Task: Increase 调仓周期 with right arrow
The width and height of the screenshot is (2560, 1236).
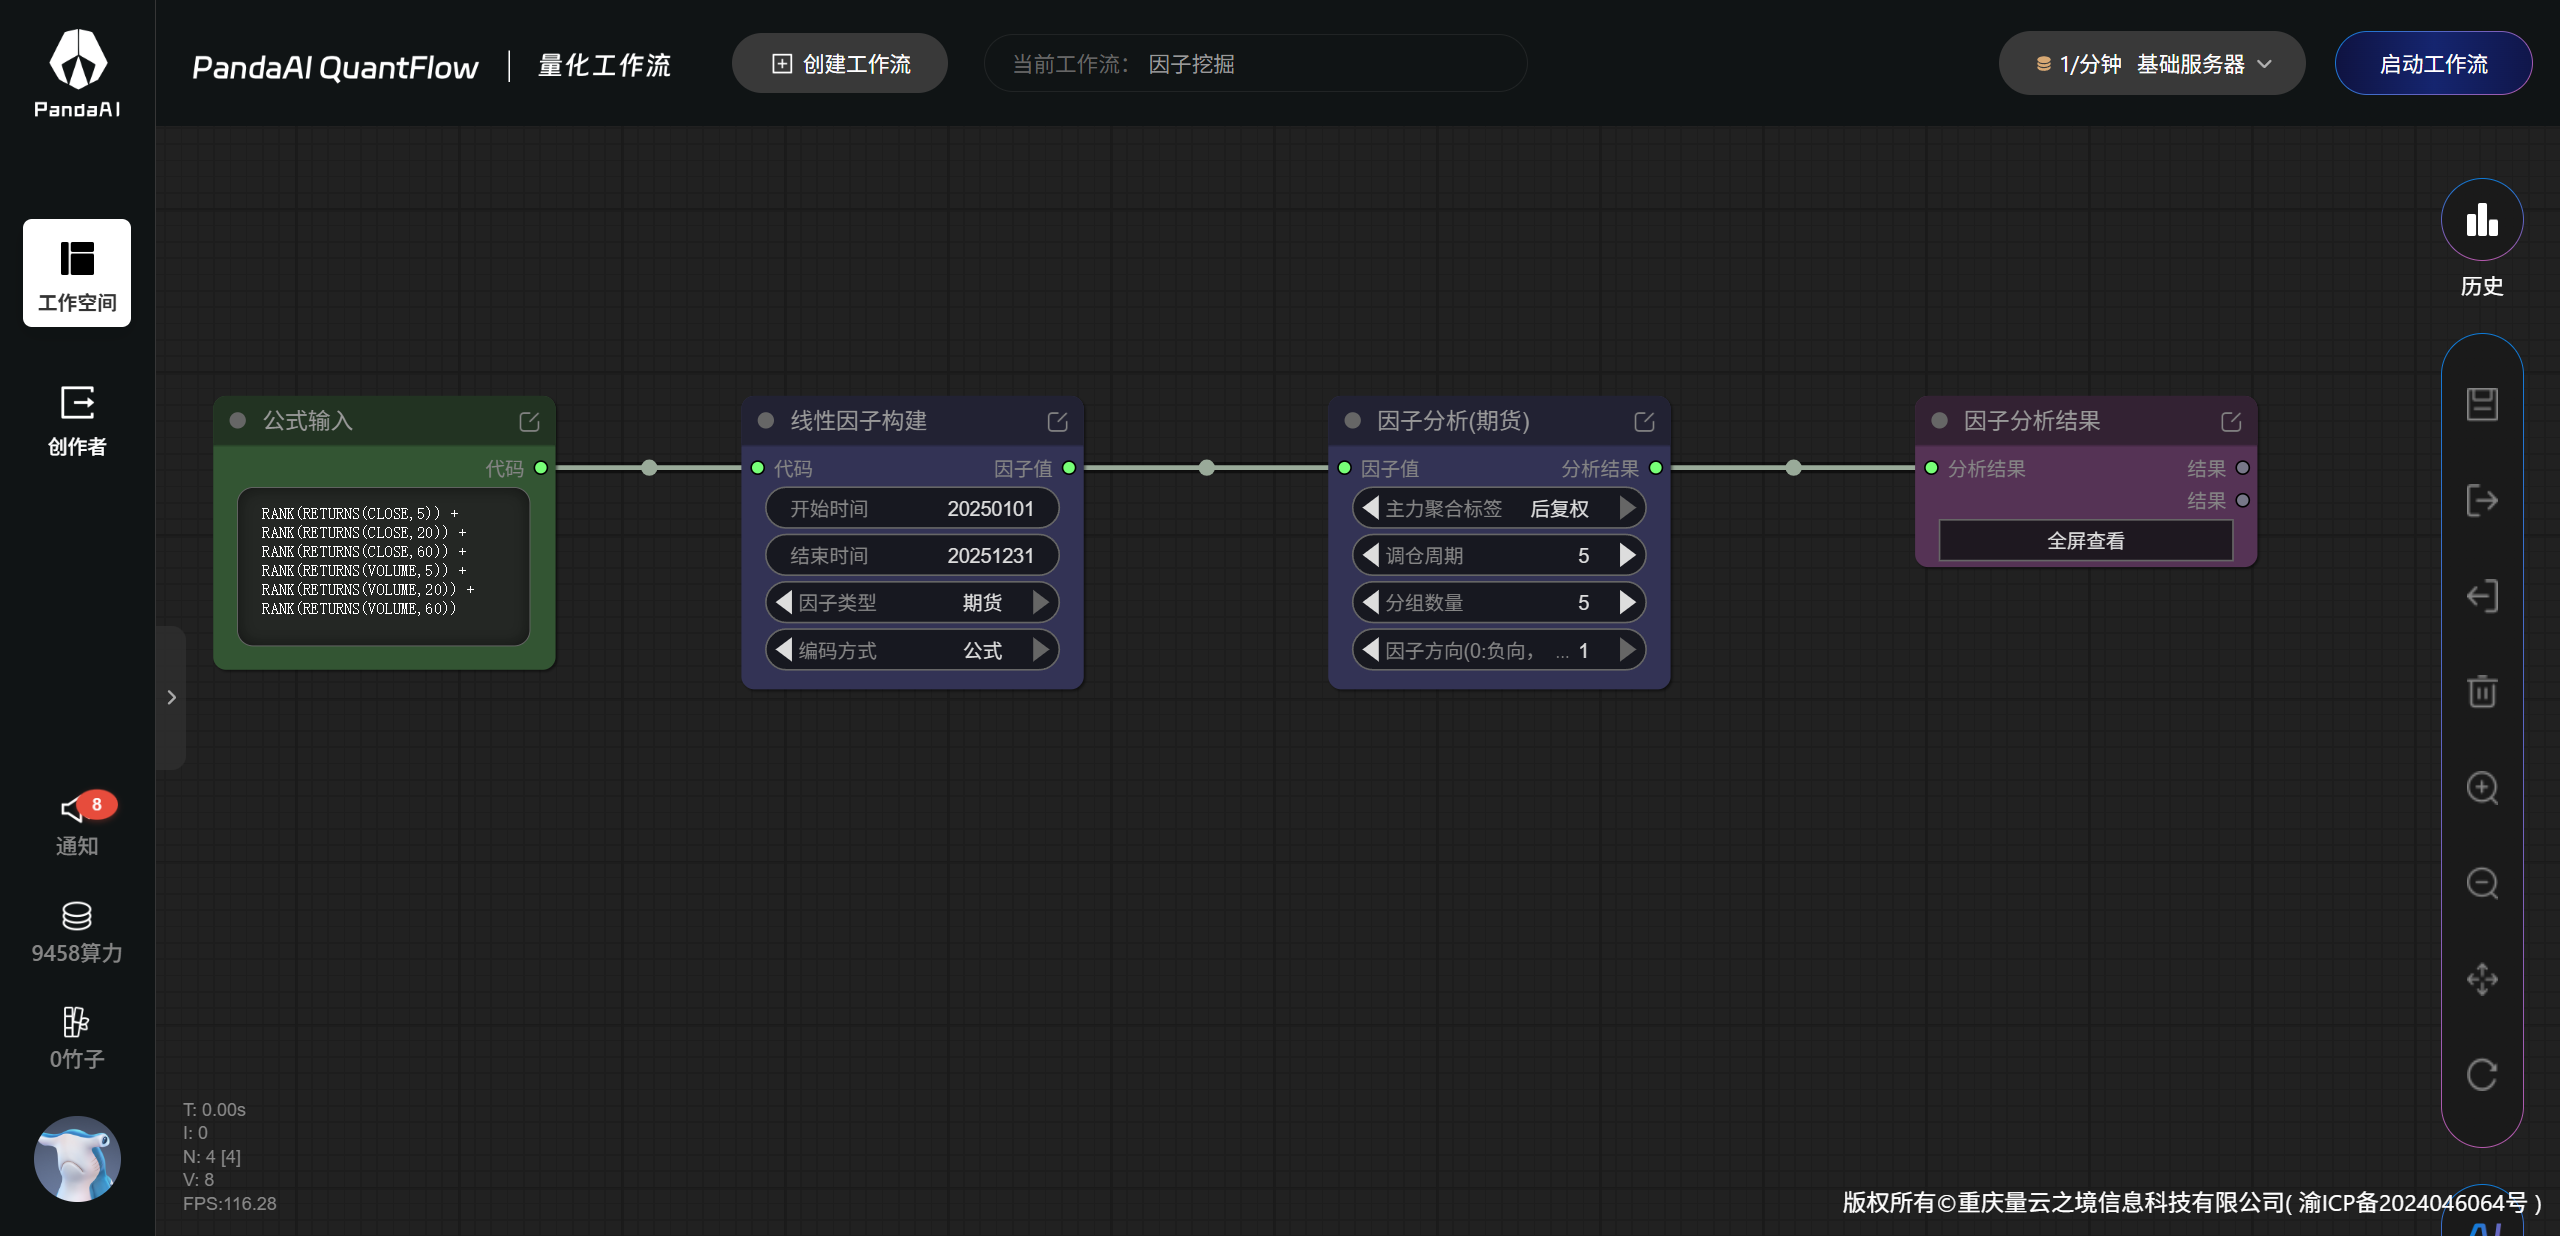Action: pyautogui.click(x=1627, y=555)
